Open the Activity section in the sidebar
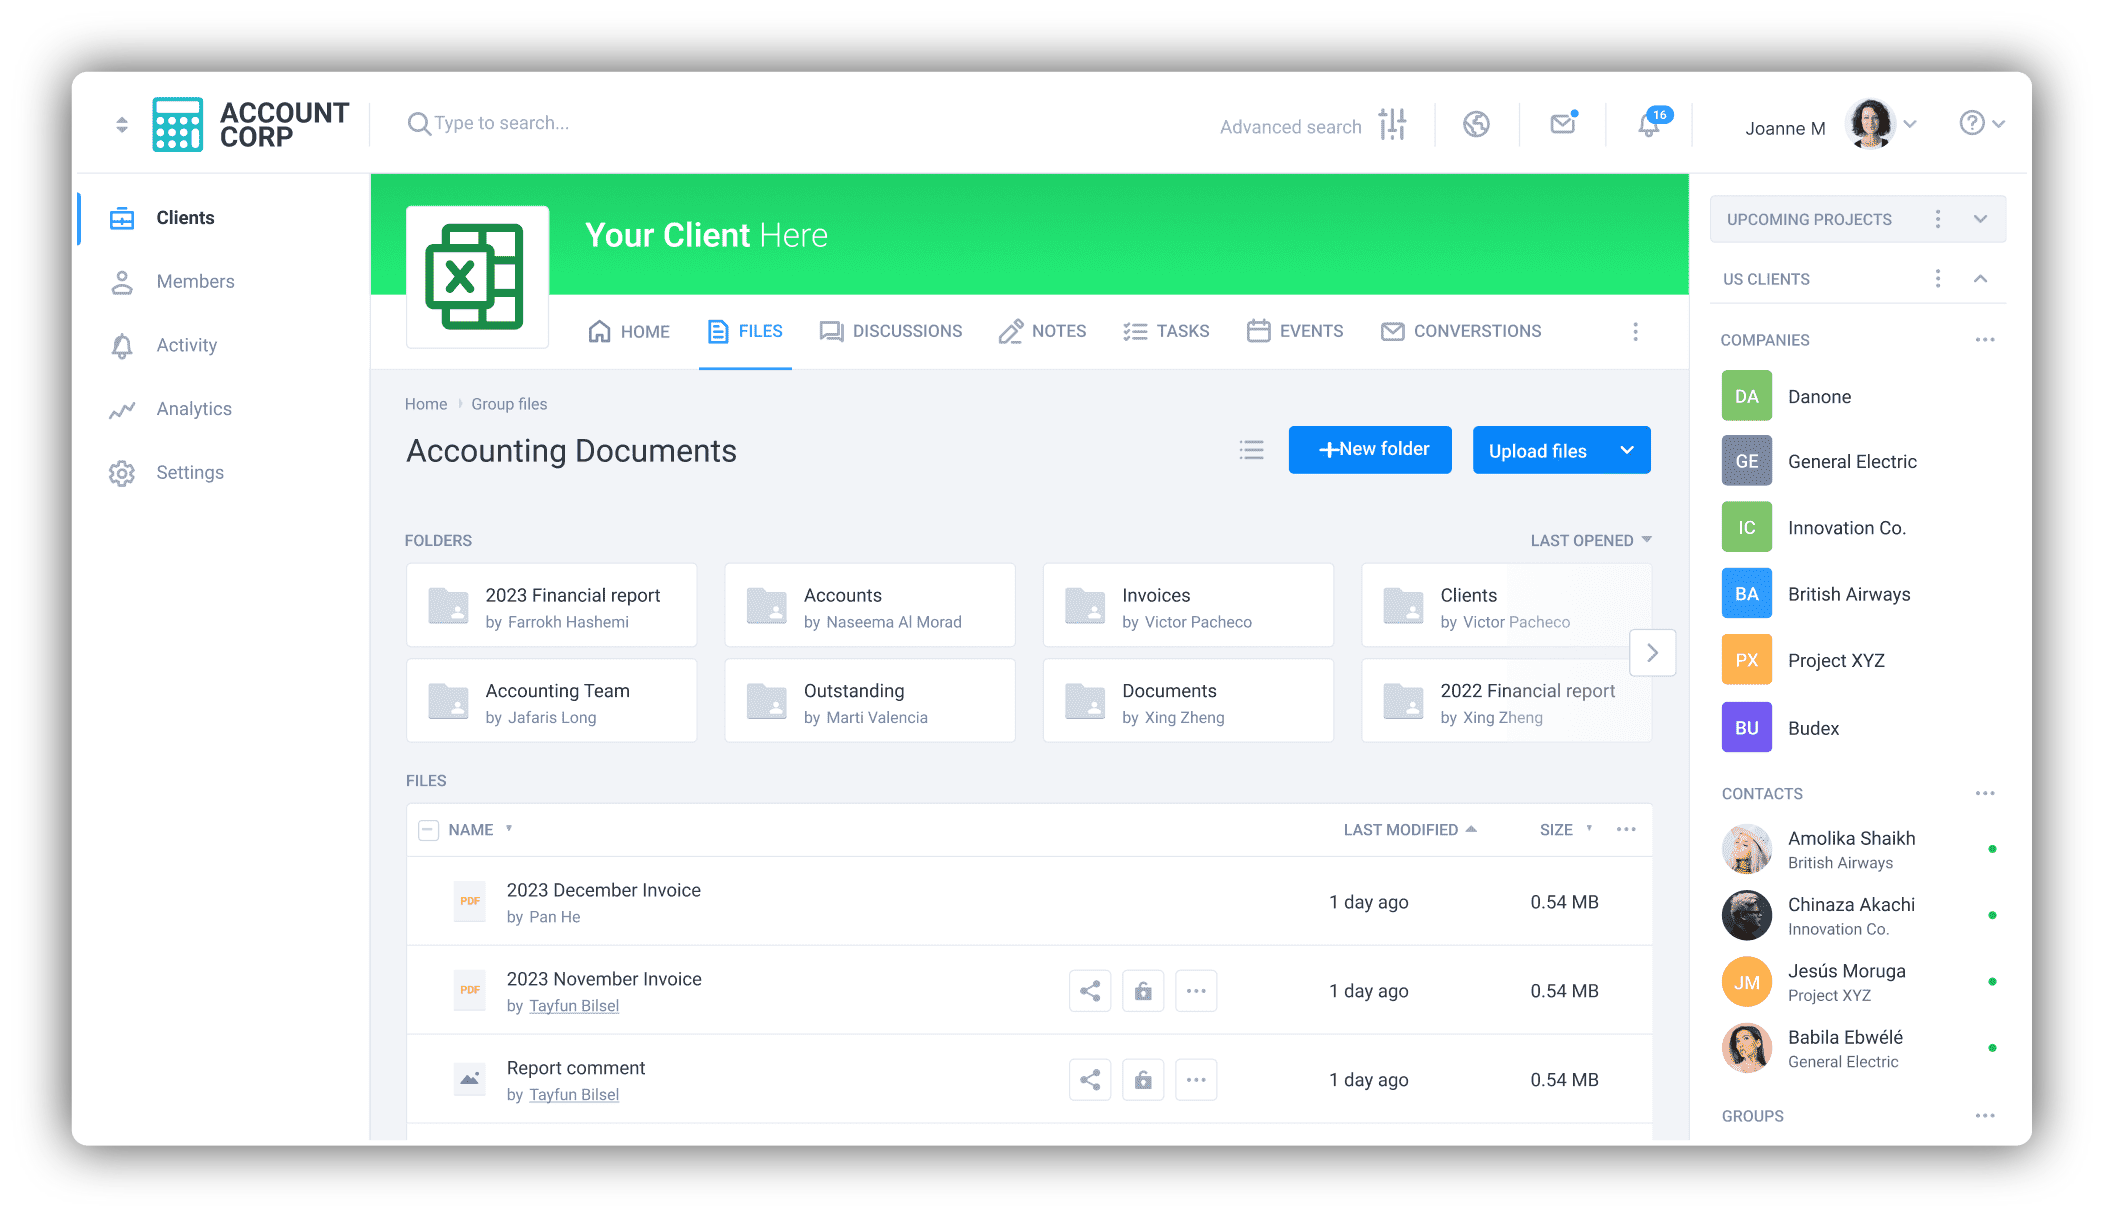 point(187,345)
